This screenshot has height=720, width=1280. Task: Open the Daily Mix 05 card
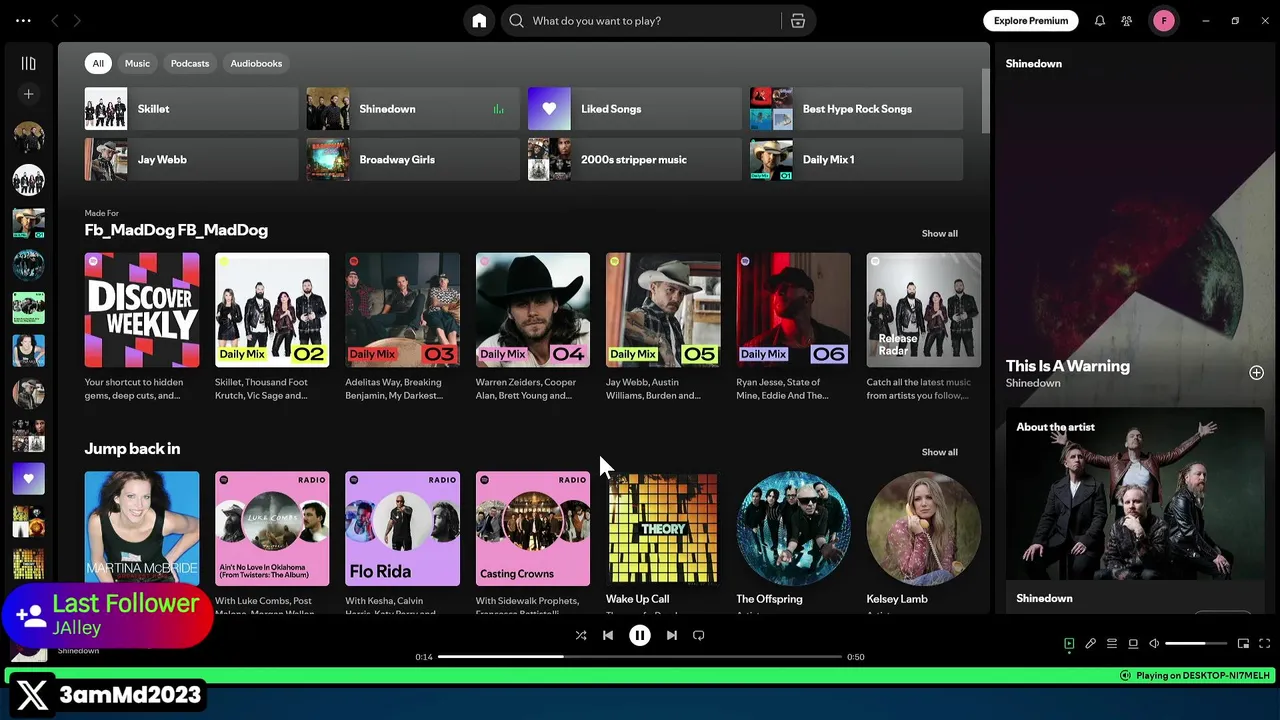[663, 327]
